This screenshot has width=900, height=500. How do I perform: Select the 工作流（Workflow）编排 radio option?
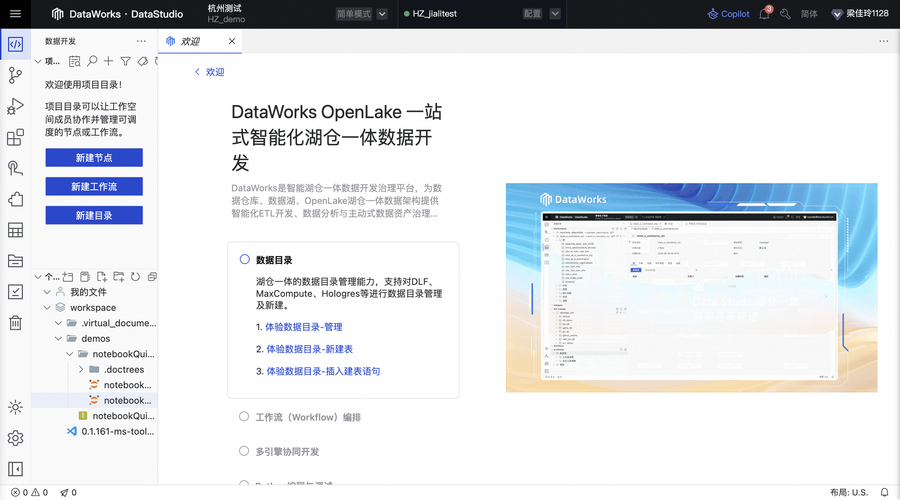[x=244, y=417]
